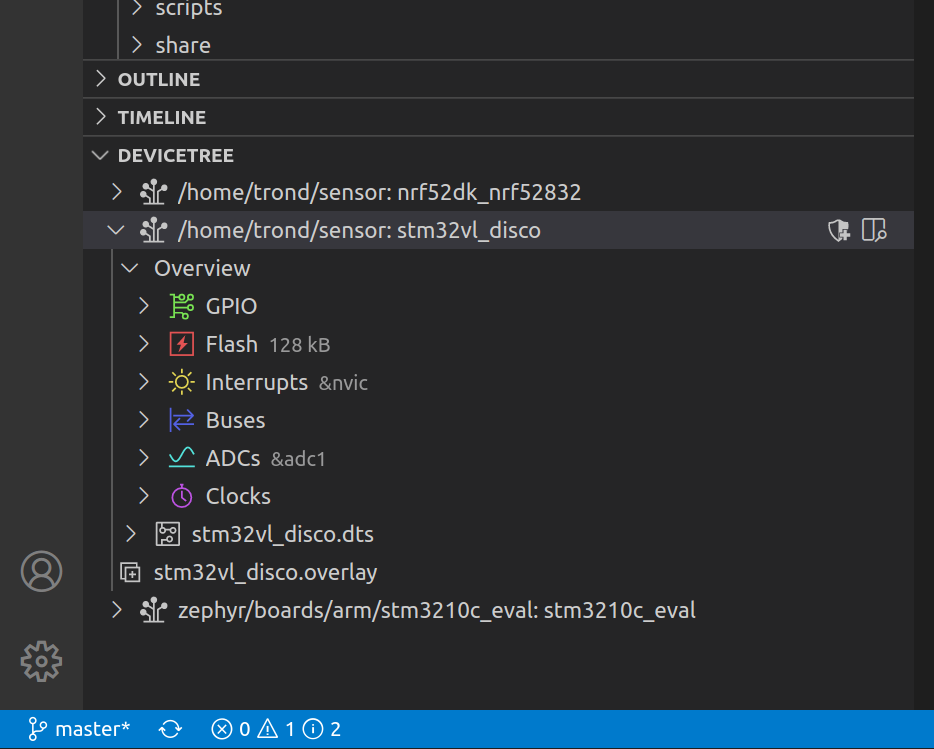
Task: Expand the TIMELINE section
Action: tap(101, 117)
